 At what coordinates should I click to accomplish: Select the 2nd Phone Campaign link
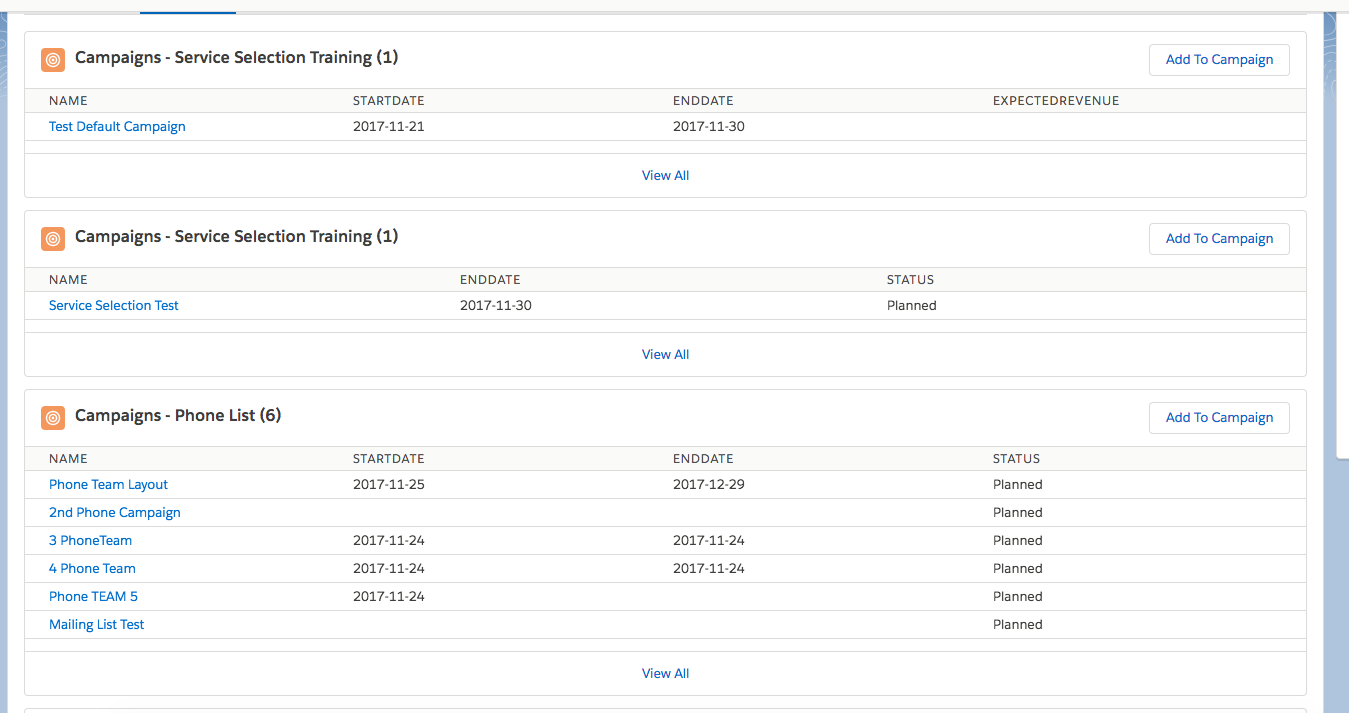click(114, 513)
